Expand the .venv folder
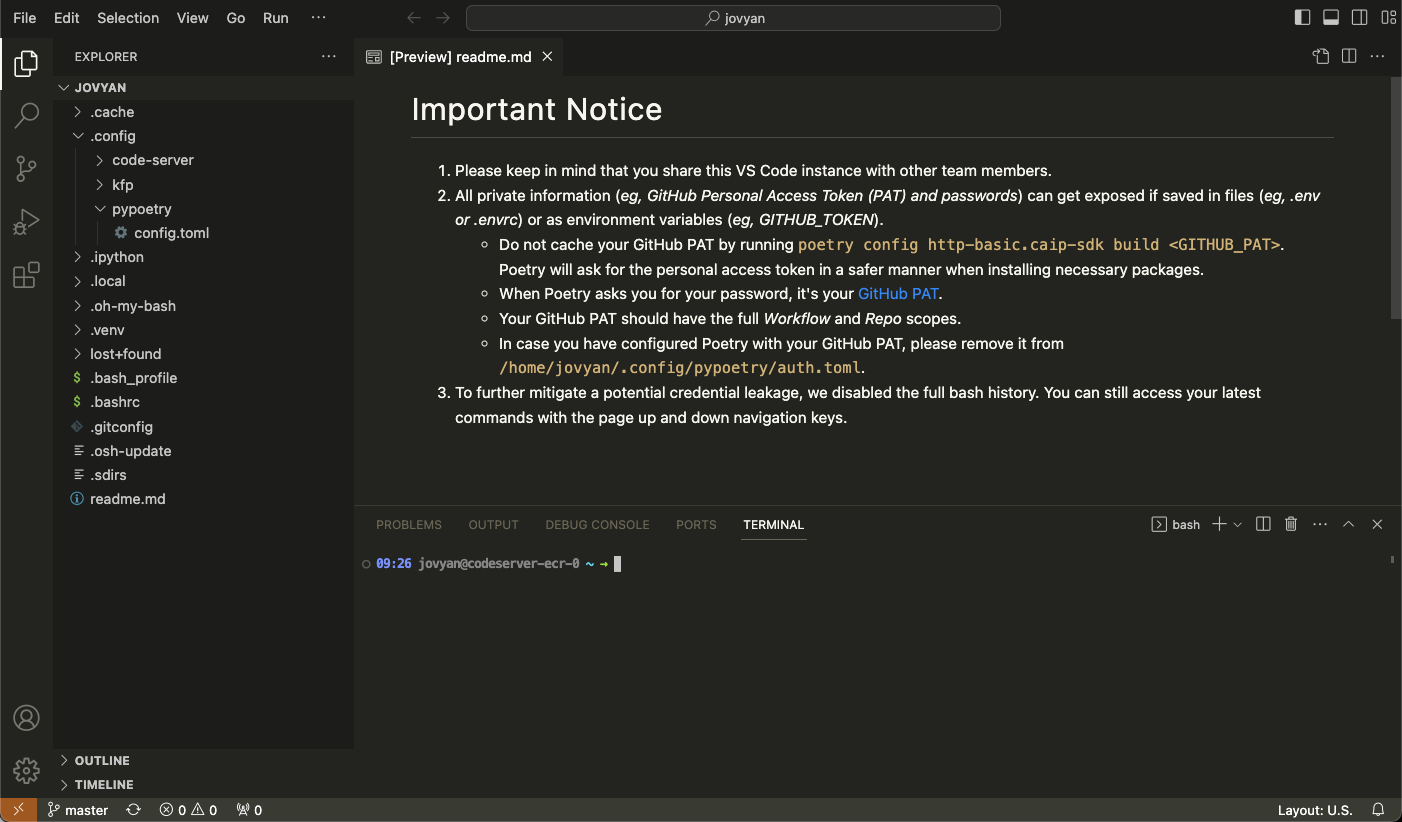The width and height of the screenshot is (1402, 822). 204,330
